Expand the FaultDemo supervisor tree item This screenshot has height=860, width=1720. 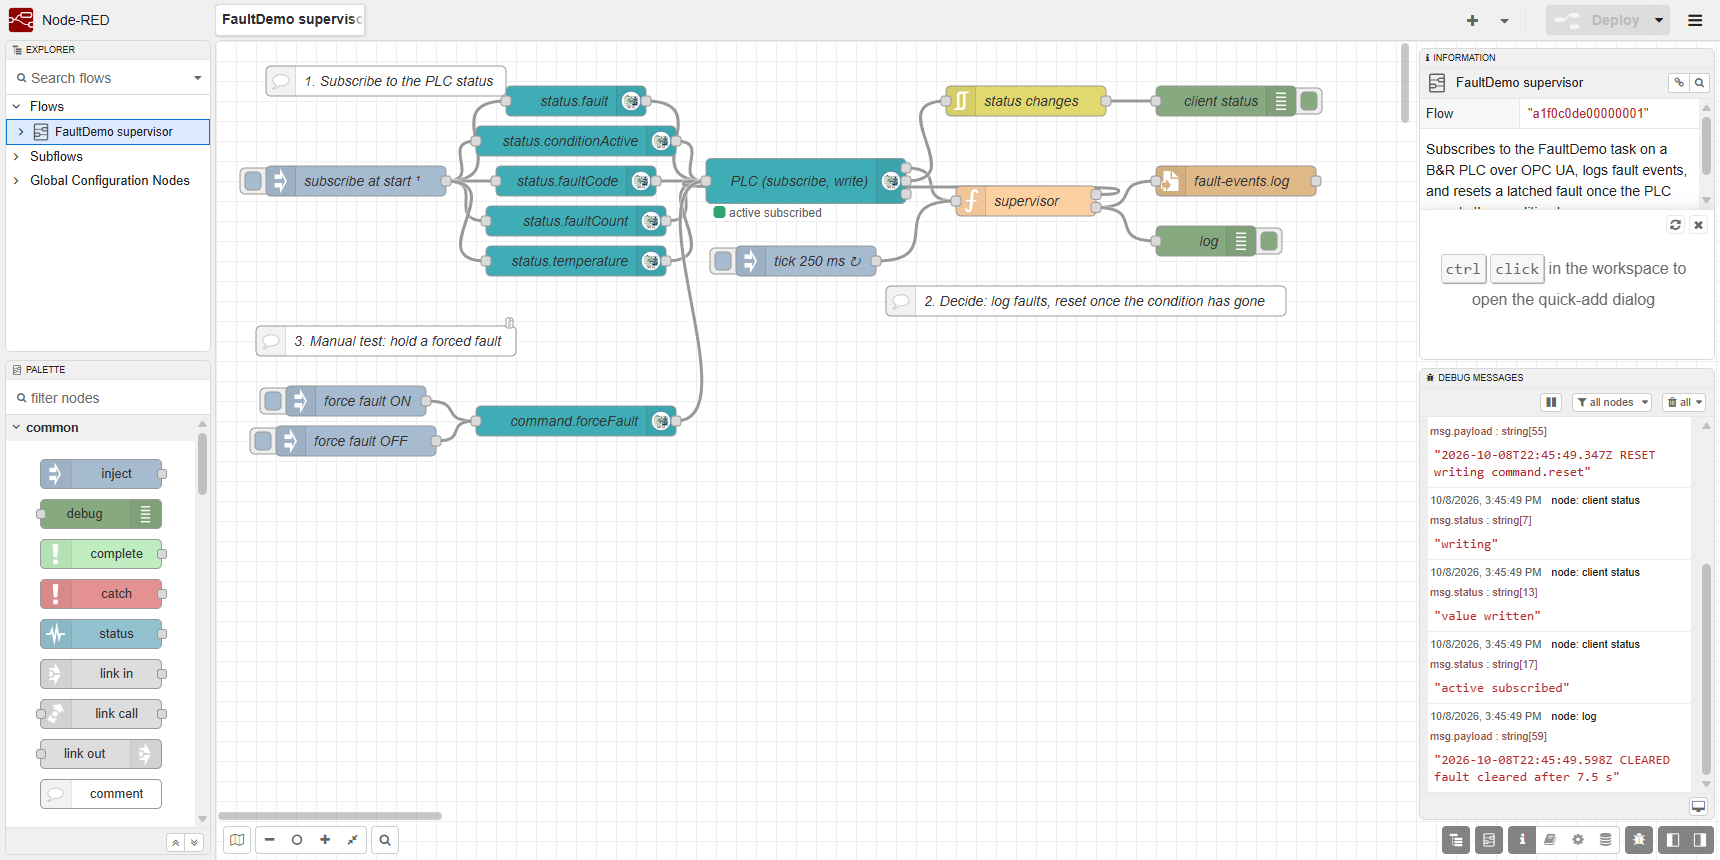pos(21,131)
